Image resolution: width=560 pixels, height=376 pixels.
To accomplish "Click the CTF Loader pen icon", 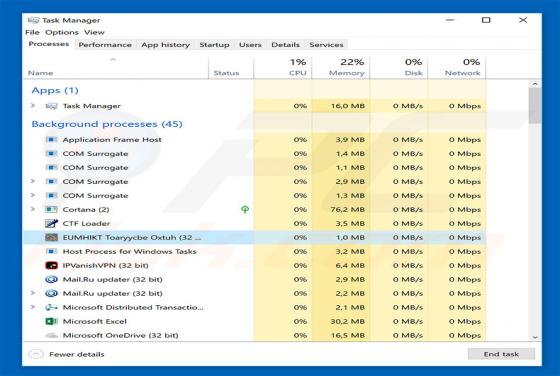I will point(51,224).
